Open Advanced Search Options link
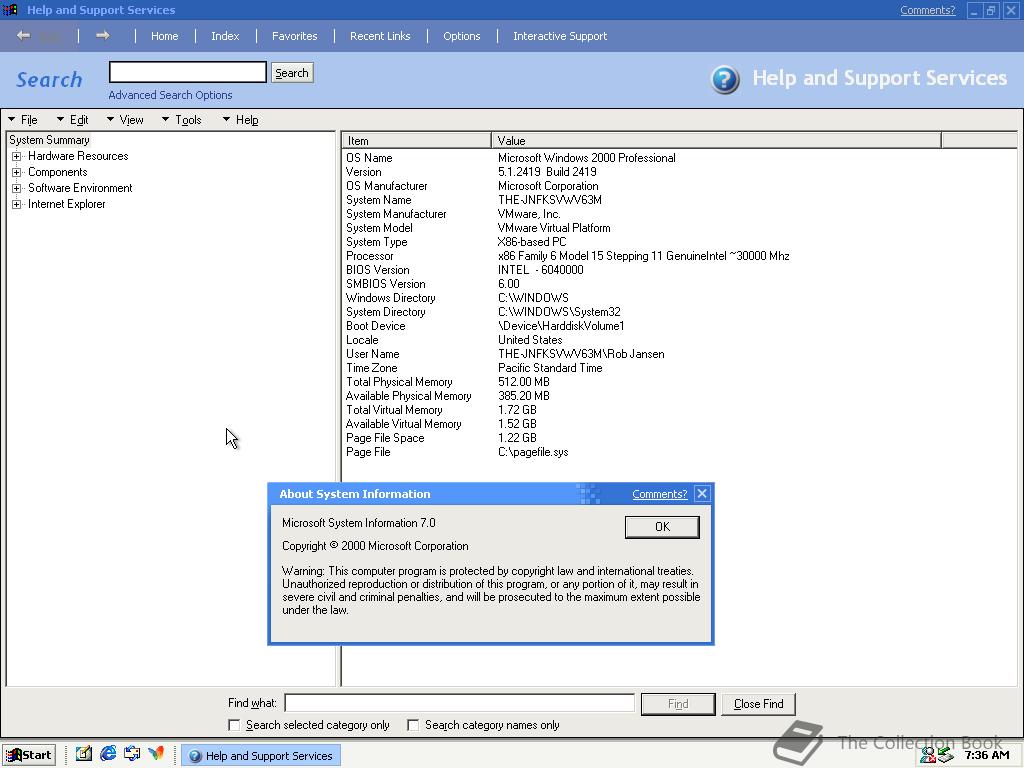Viewport: 1024px width, 768px height. tap(170, 95)
